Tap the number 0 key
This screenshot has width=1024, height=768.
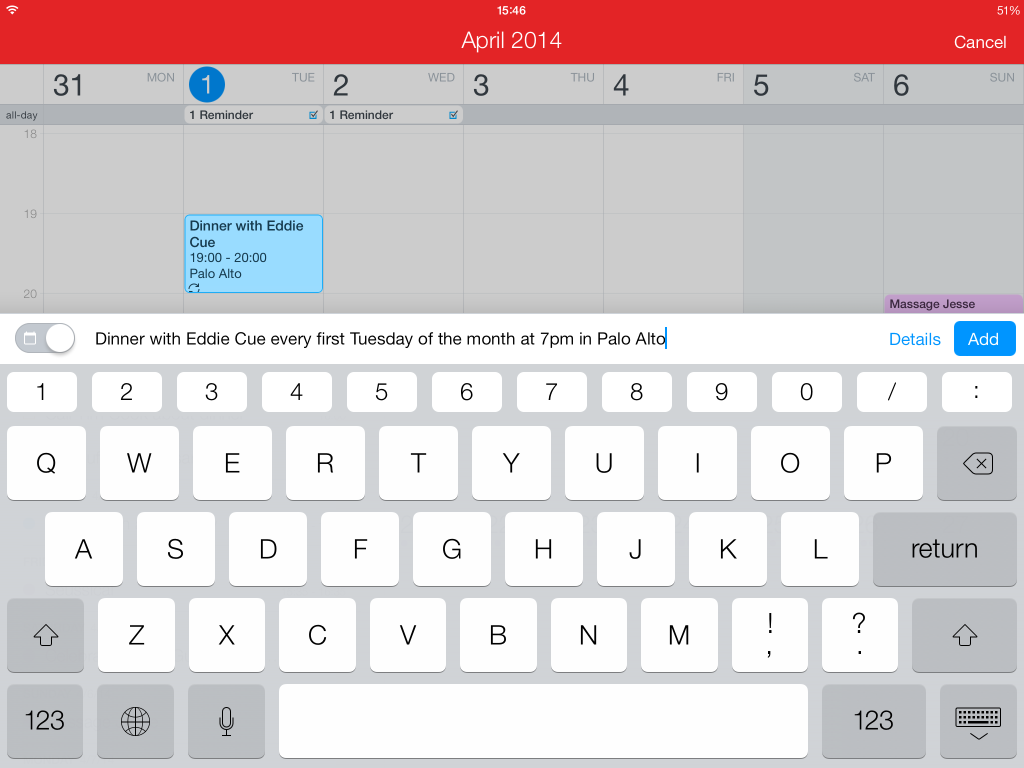[x=807, y=392]
